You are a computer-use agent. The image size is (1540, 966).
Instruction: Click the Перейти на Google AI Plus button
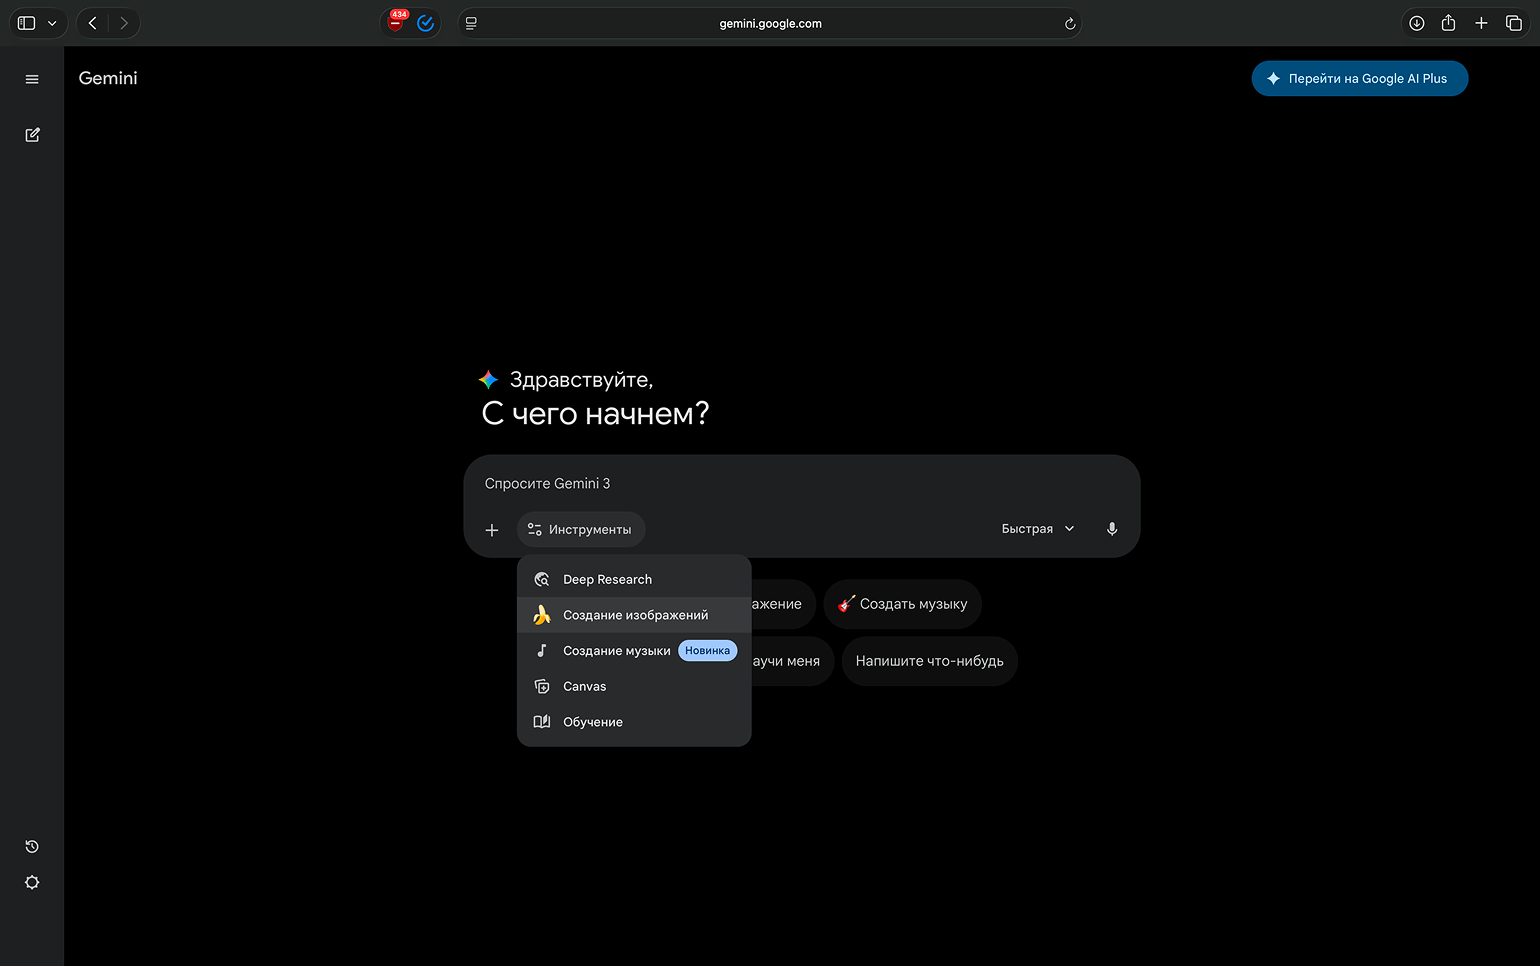pyautogui.click(x=1359, y=79)
